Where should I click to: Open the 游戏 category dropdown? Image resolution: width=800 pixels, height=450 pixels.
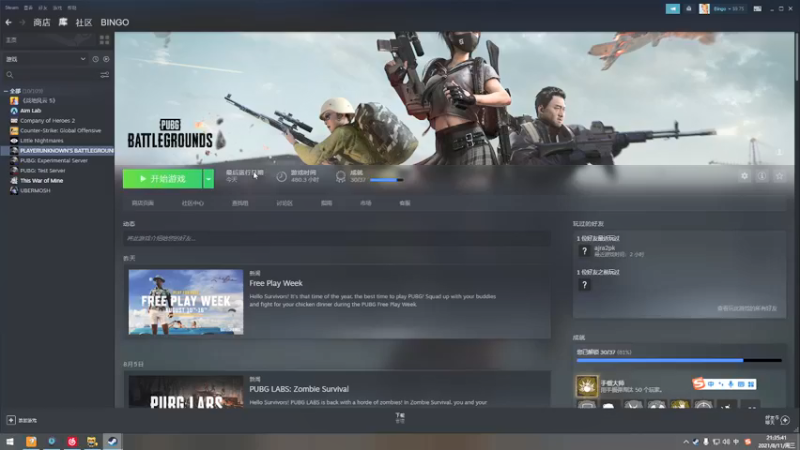[45, 59]
